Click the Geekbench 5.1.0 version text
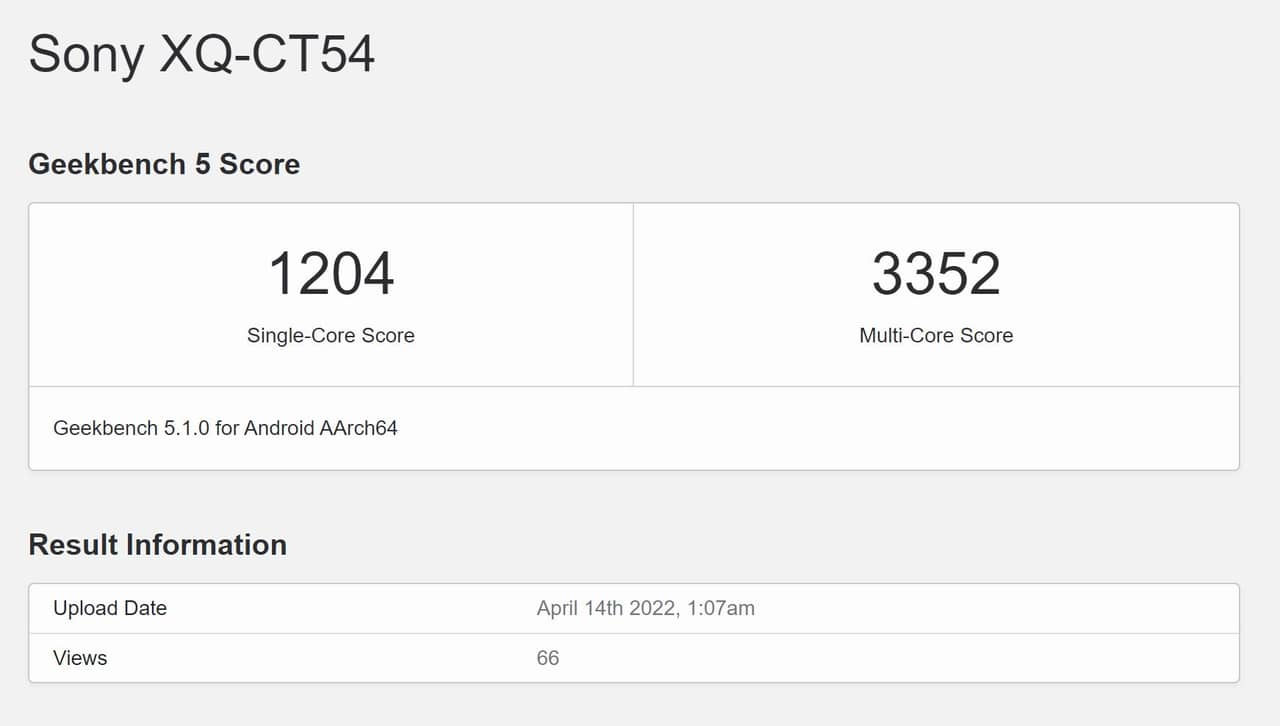Screen dimensions: 1280x726 pyautogui.click(x=131, y=428)
